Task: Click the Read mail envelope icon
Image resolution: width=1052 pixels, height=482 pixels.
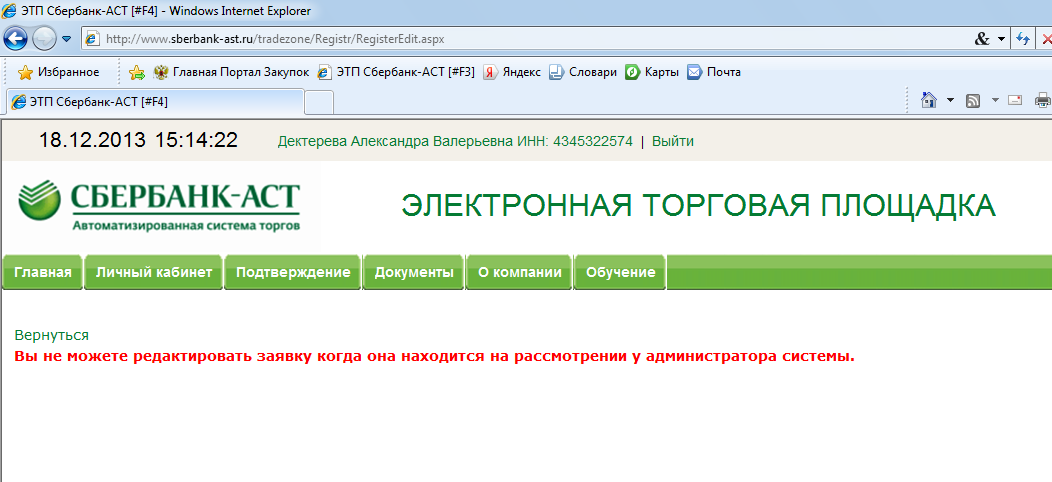Action: [x=1015, y=100]
